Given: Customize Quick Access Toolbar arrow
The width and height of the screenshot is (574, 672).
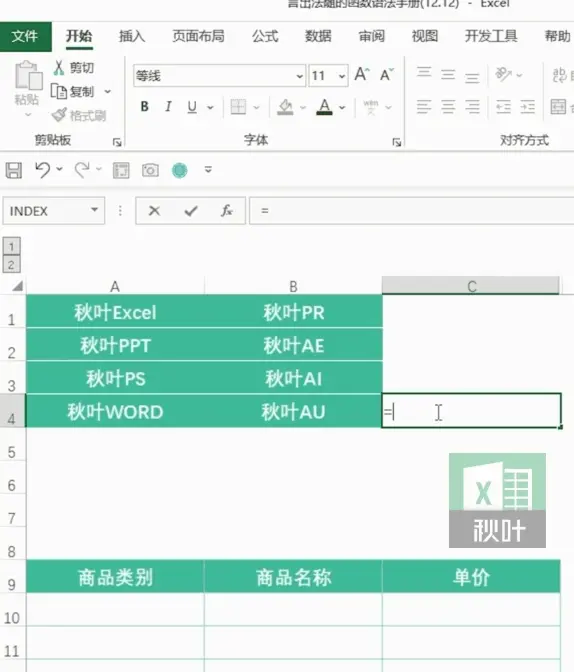Looking at the screenshot, I should tap(208, 170).
